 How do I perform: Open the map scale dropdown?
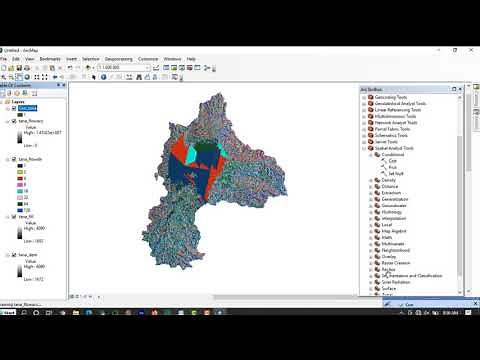click(x=147, y=68)
